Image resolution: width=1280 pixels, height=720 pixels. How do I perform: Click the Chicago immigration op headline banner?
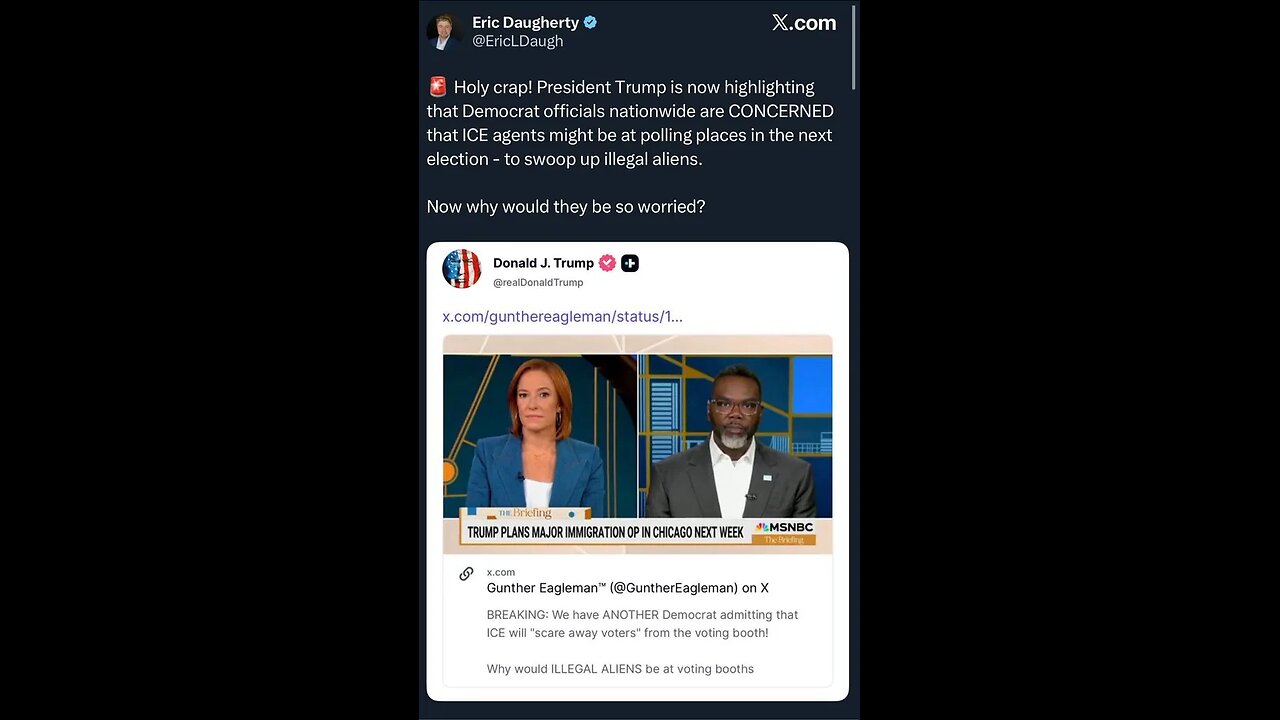tap(606, 532)
